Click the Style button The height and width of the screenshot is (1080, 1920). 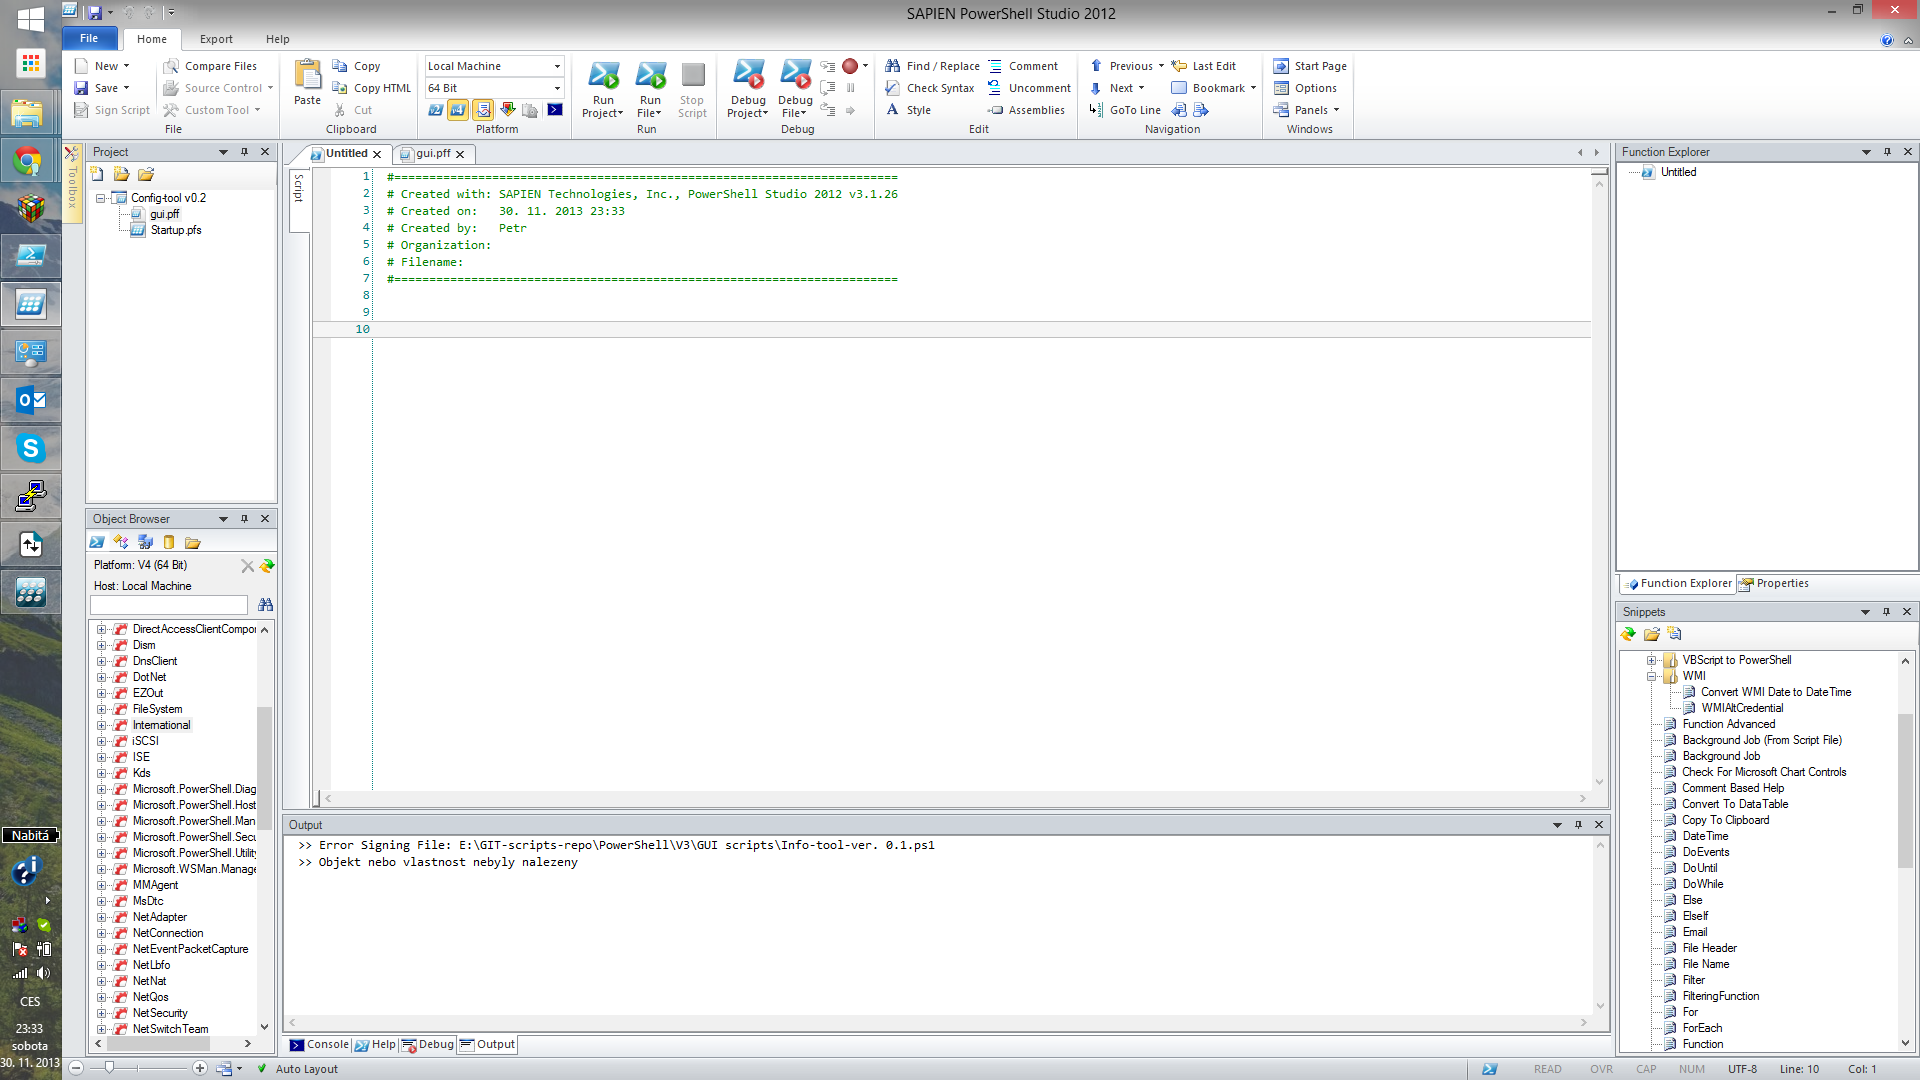[908, 110]
